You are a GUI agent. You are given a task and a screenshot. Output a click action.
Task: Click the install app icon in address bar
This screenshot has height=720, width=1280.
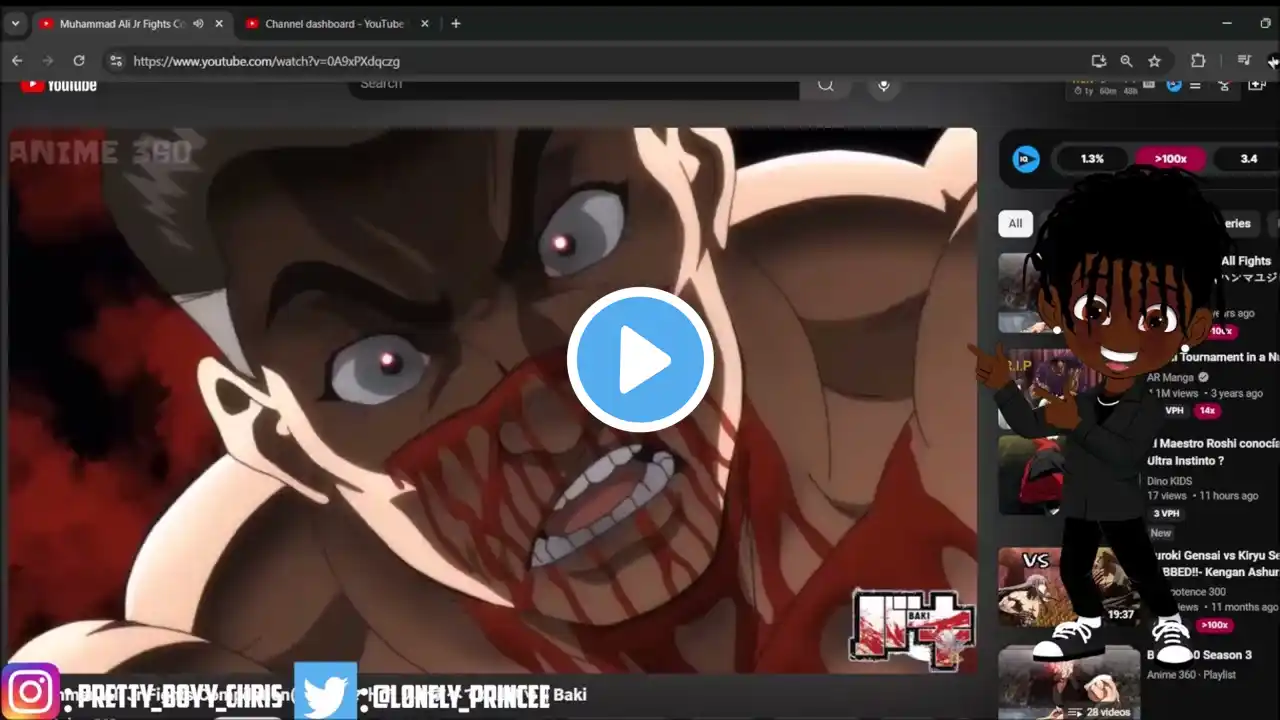click(1099, 61)
